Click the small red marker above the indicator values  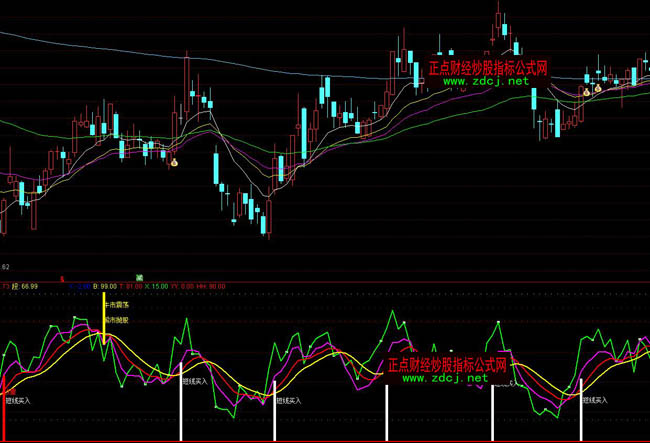point(63,277)
